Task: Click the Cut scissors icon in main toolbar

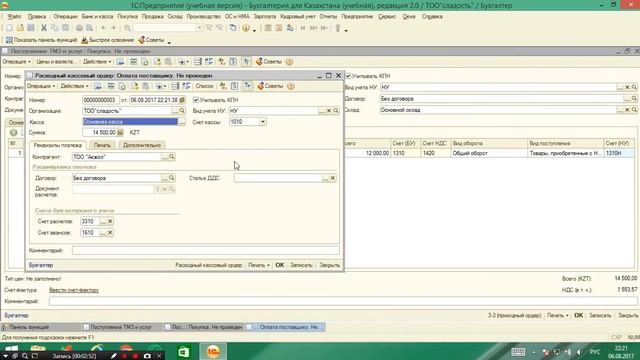Action: pos(44,28)
